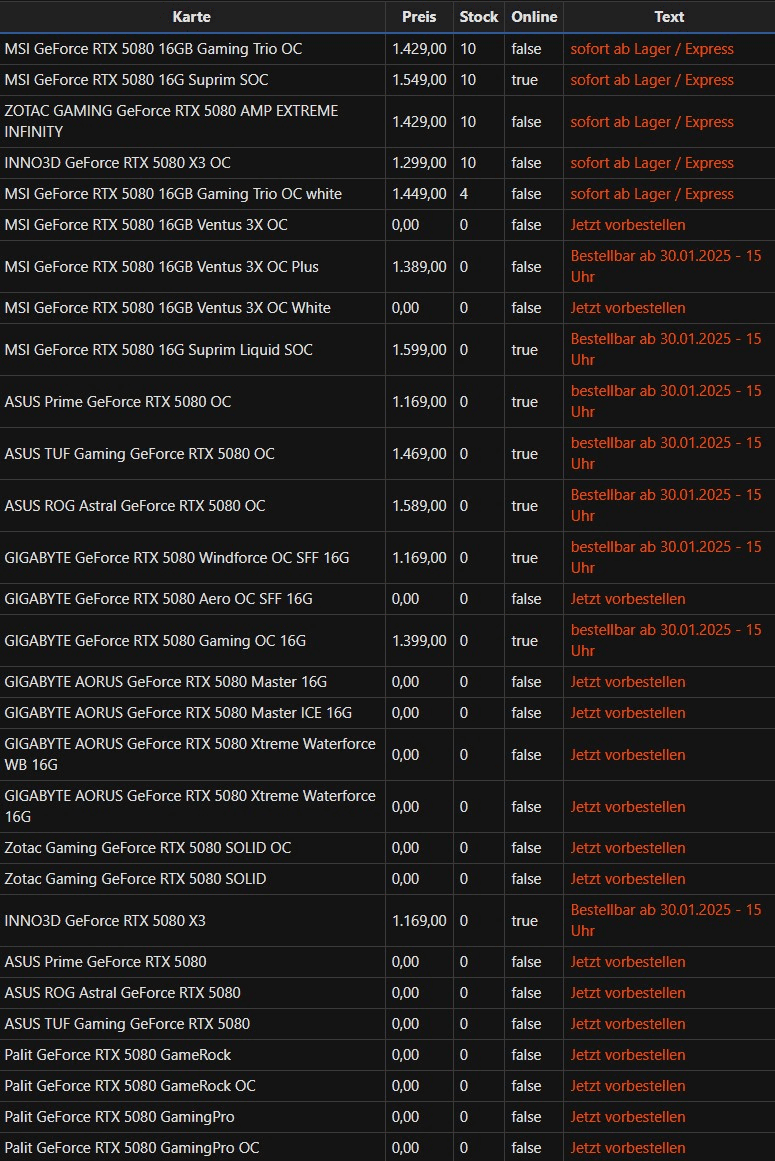Select Palit GeForce RTX 5080 GameRock OC
775x1161 pixels.
click(130, 1085)
